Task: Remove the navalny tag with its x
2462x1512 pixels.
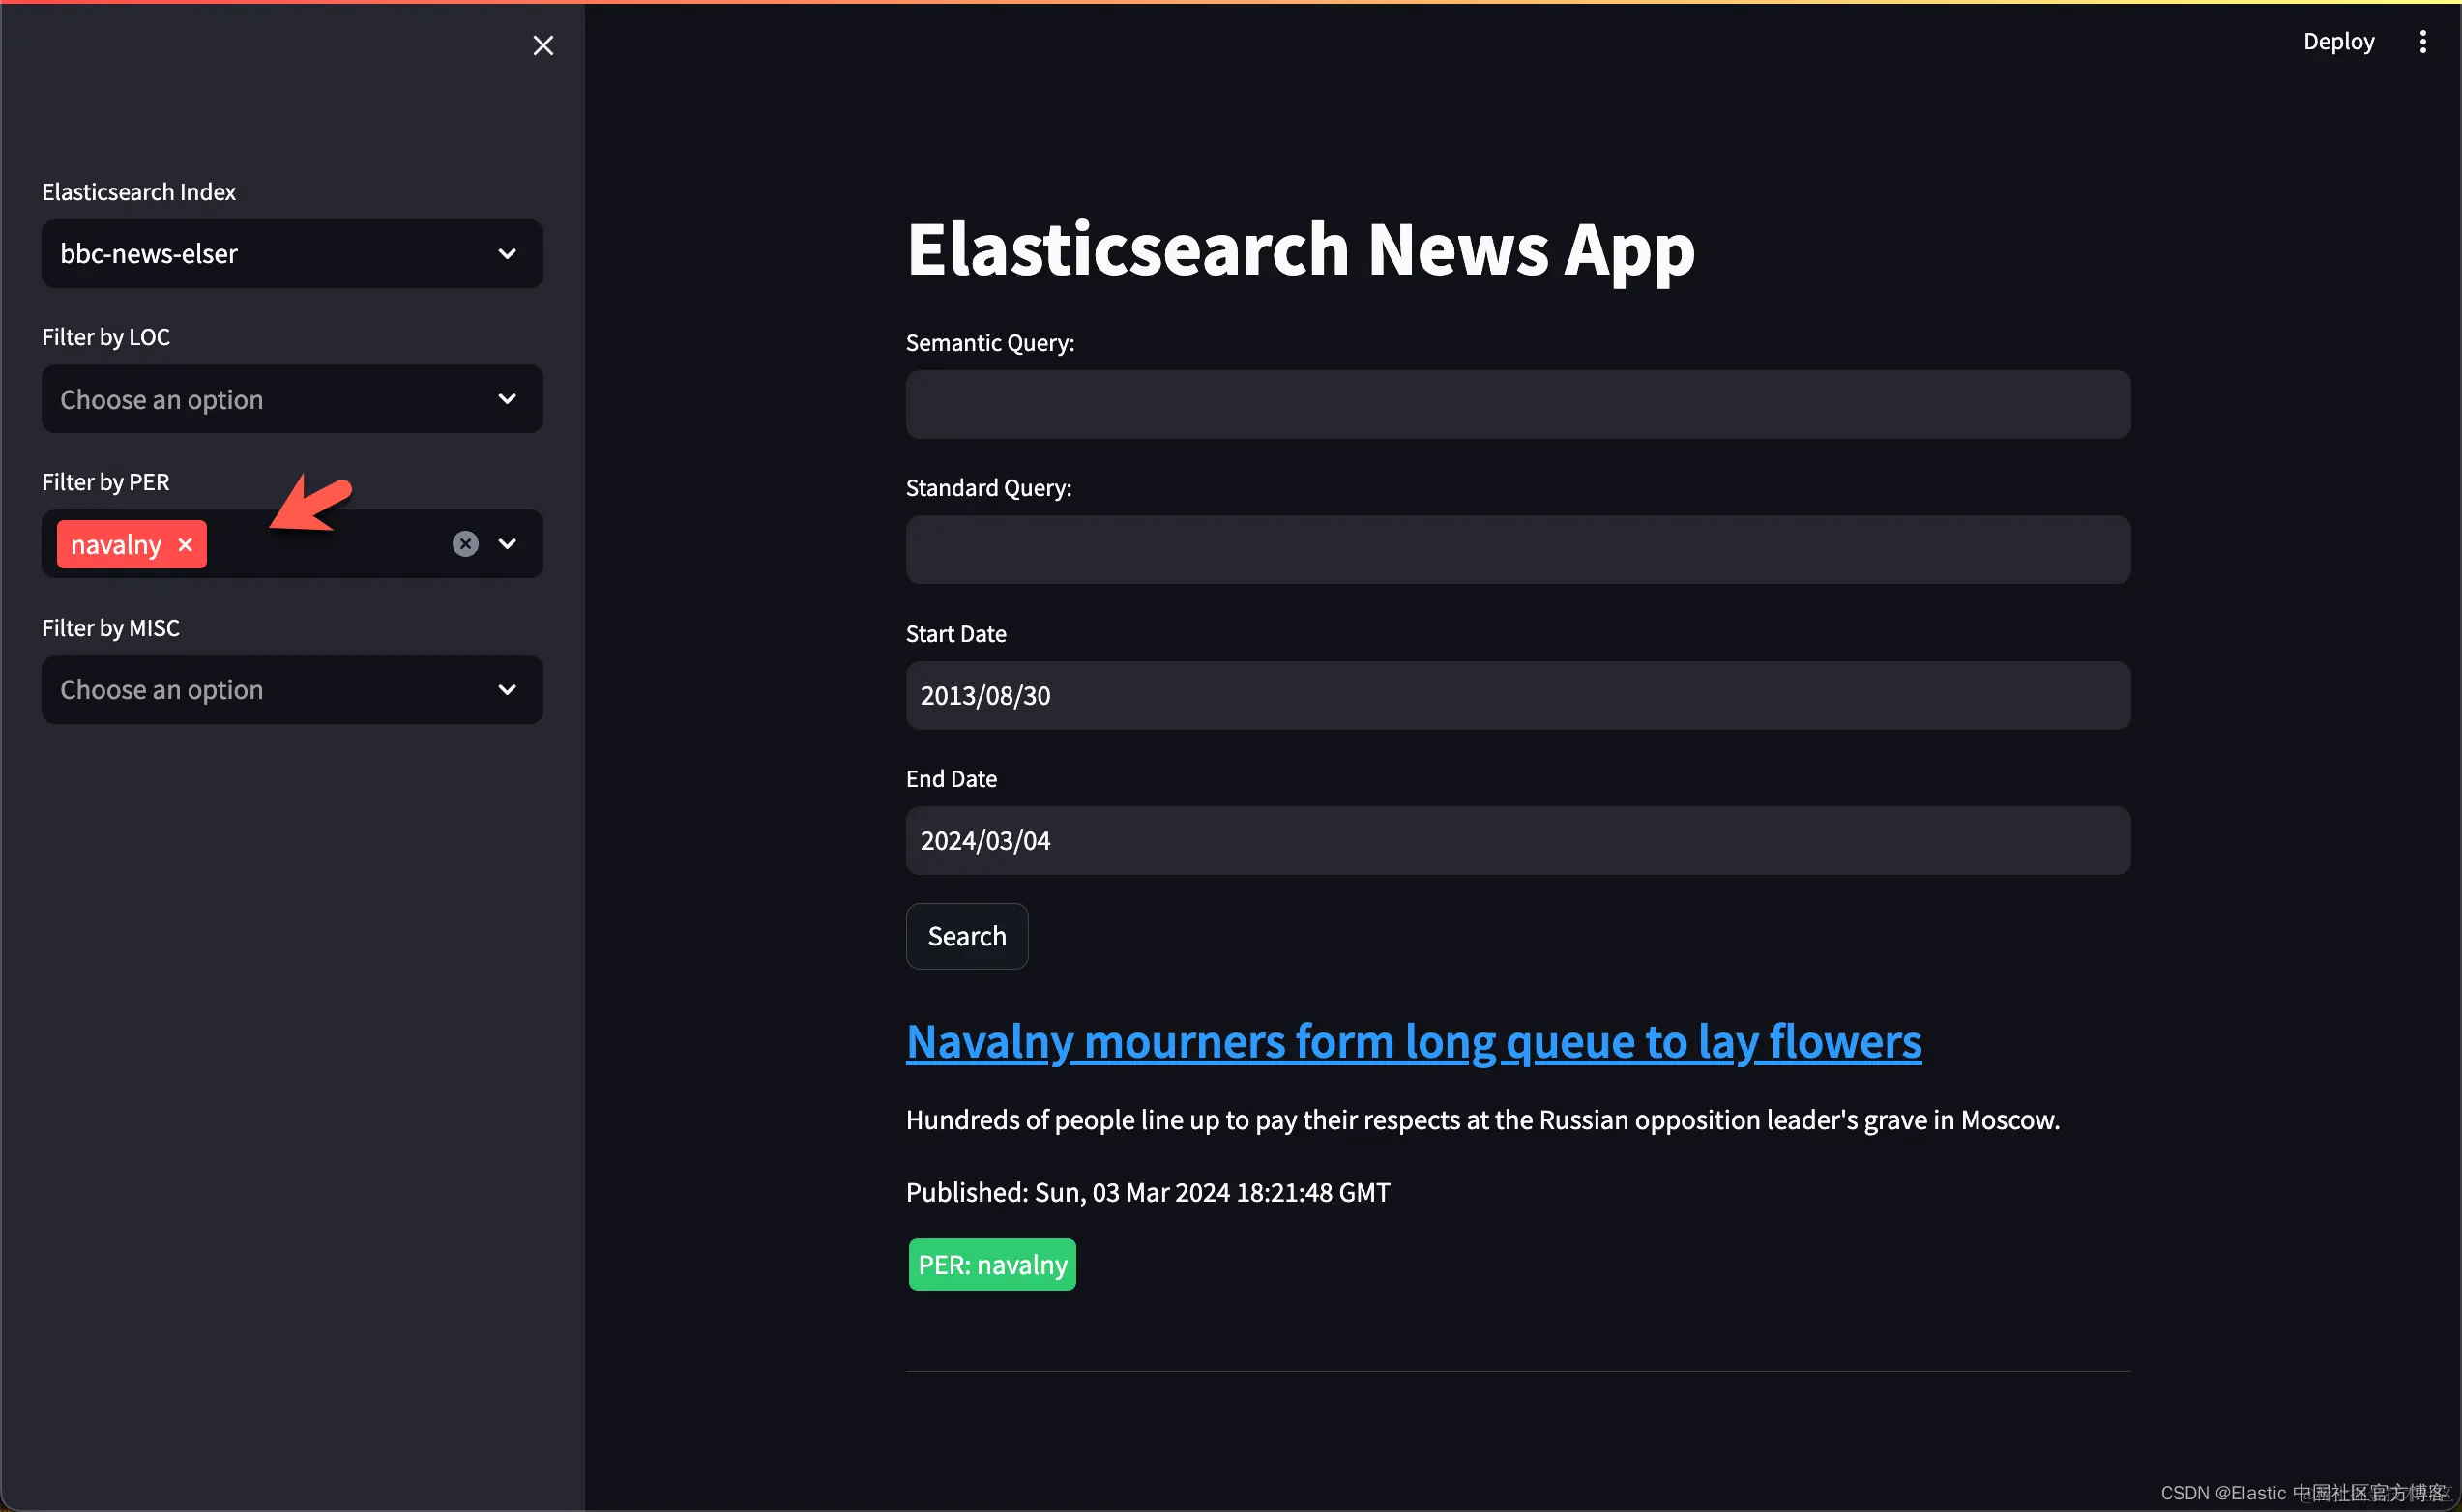Action: [185, 544]
